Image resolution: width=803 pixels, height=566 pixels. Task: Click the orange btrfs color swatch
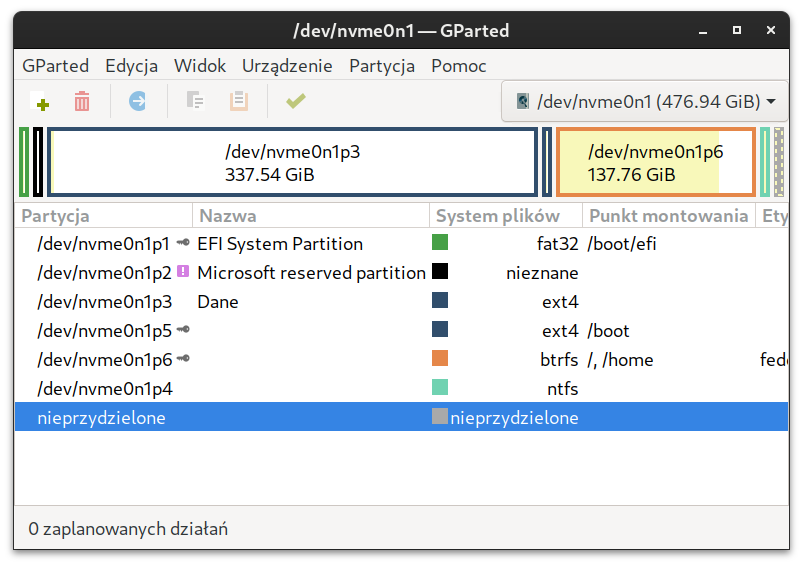point(439,359)
